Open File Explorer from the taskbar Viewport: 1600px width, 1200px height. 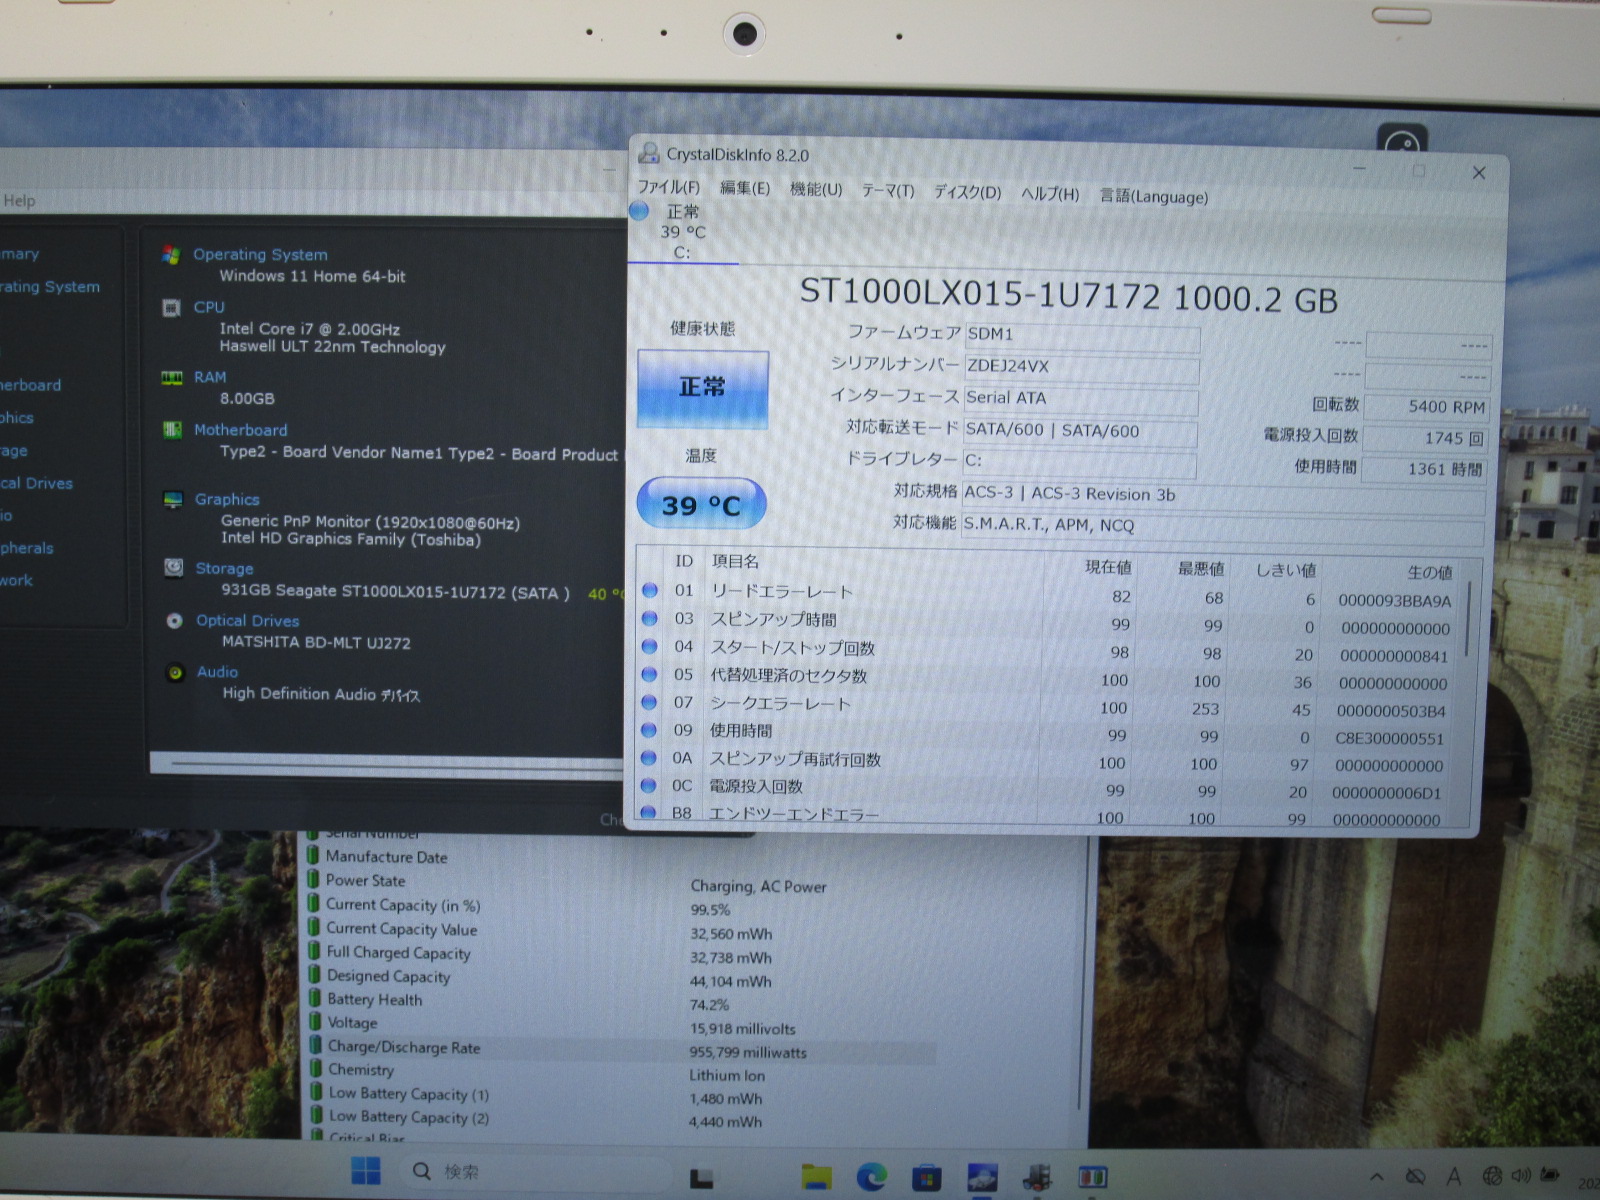816,1177
